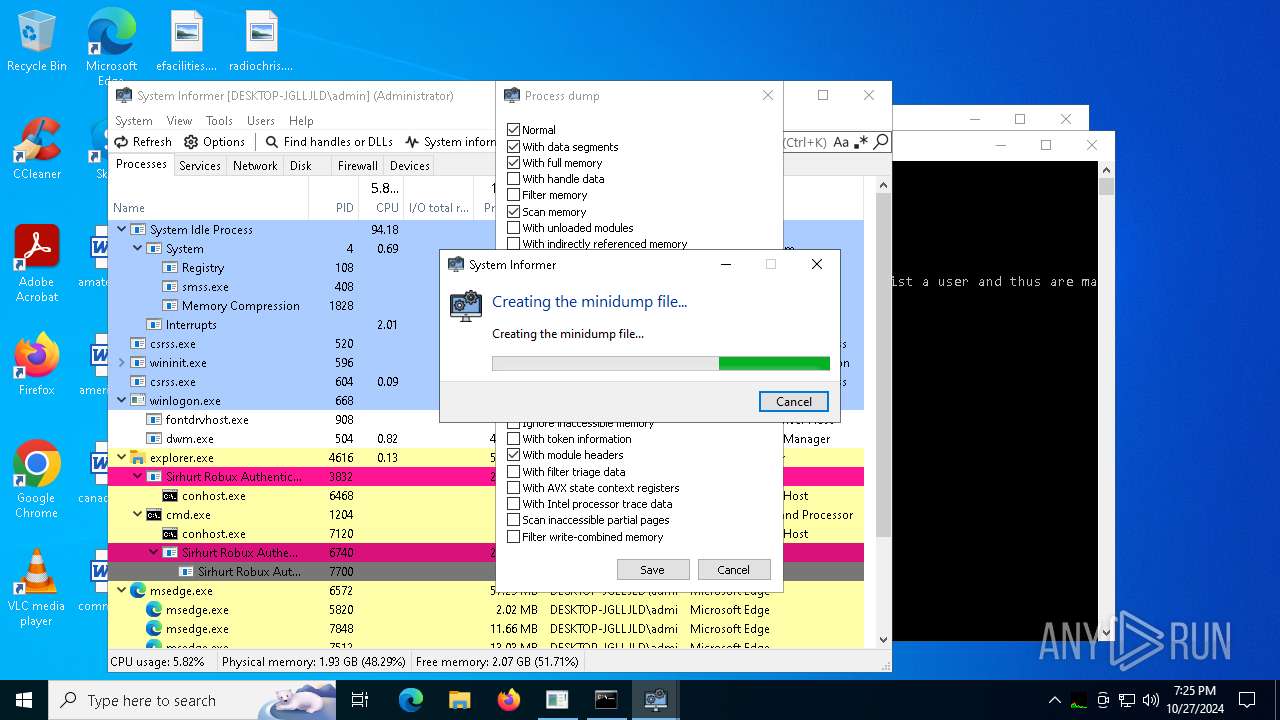Image resolution: width=1280 pixels, height=720 pixels.
Task: Collapse System Idle Process tree node
Action: point(122,230)
